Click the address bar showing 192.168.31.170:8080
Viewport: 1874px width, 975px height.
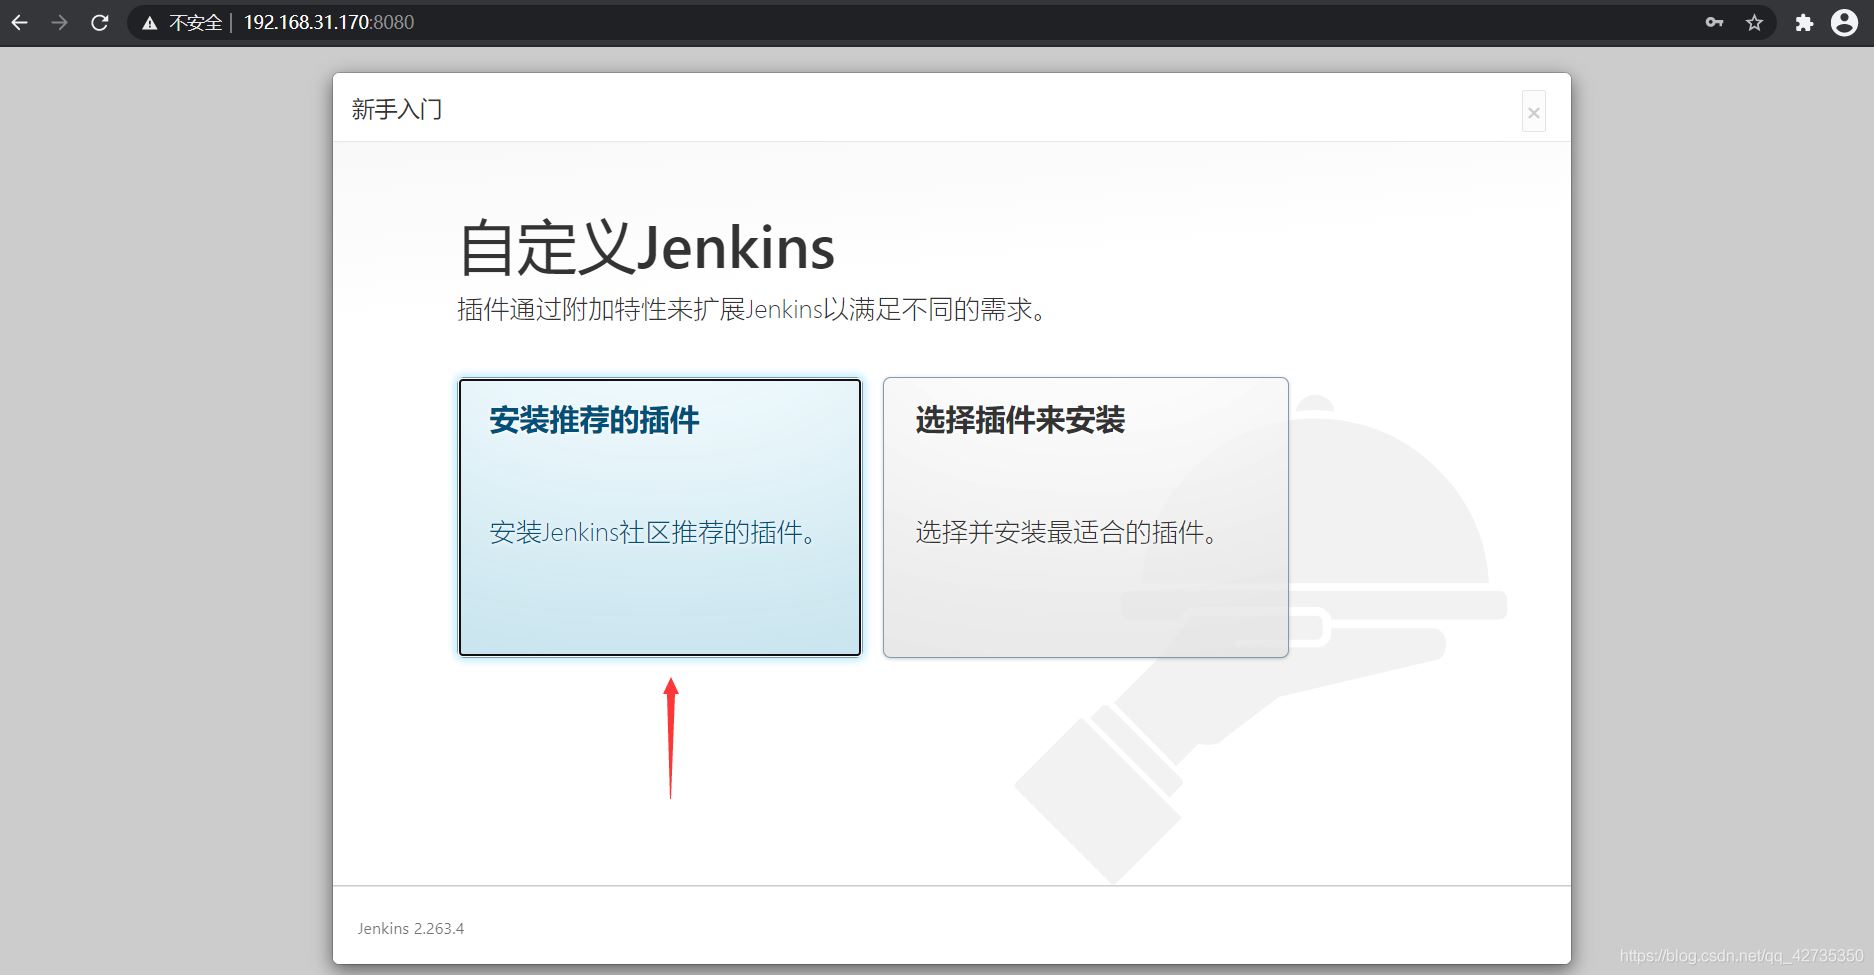[330, 21]
